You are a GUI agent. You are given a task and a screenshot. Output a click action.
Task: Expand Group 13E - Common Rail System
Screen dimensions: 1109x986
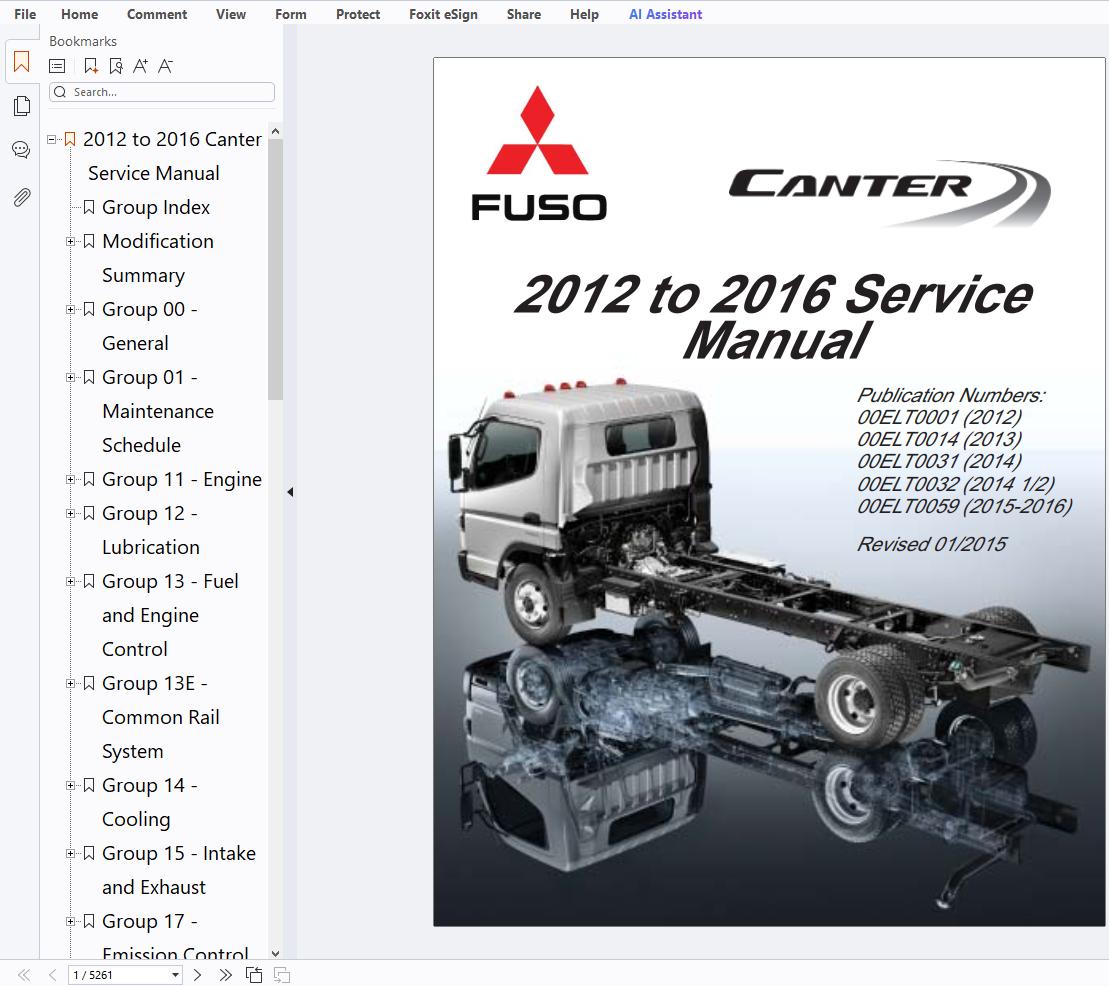[70, 683]
